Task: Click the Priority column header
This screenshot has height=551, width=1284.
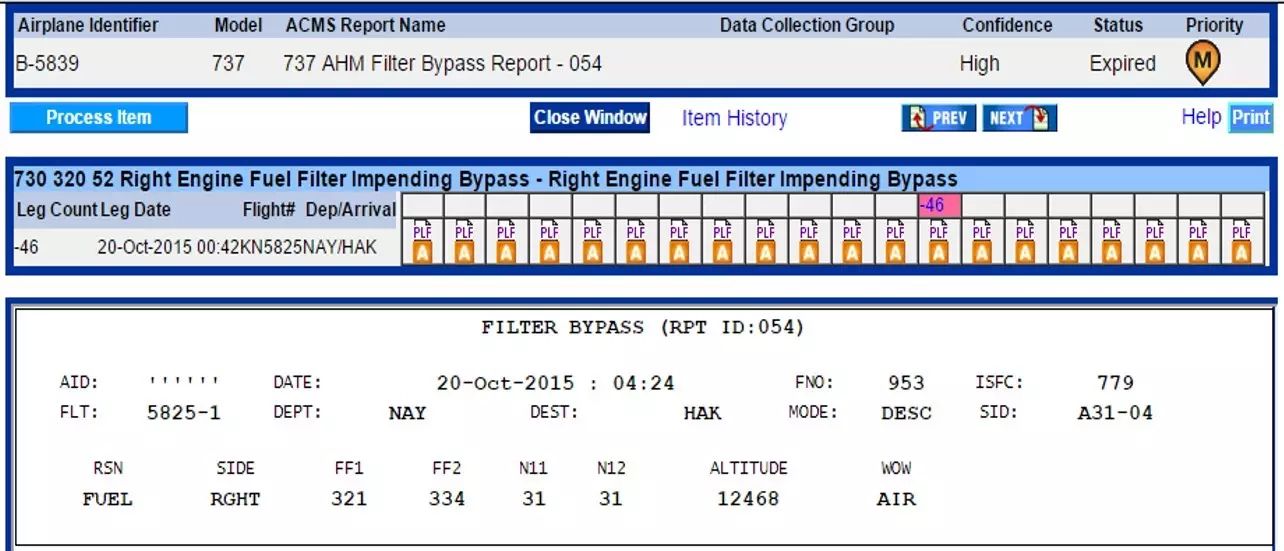Action: pos(1214,26)
